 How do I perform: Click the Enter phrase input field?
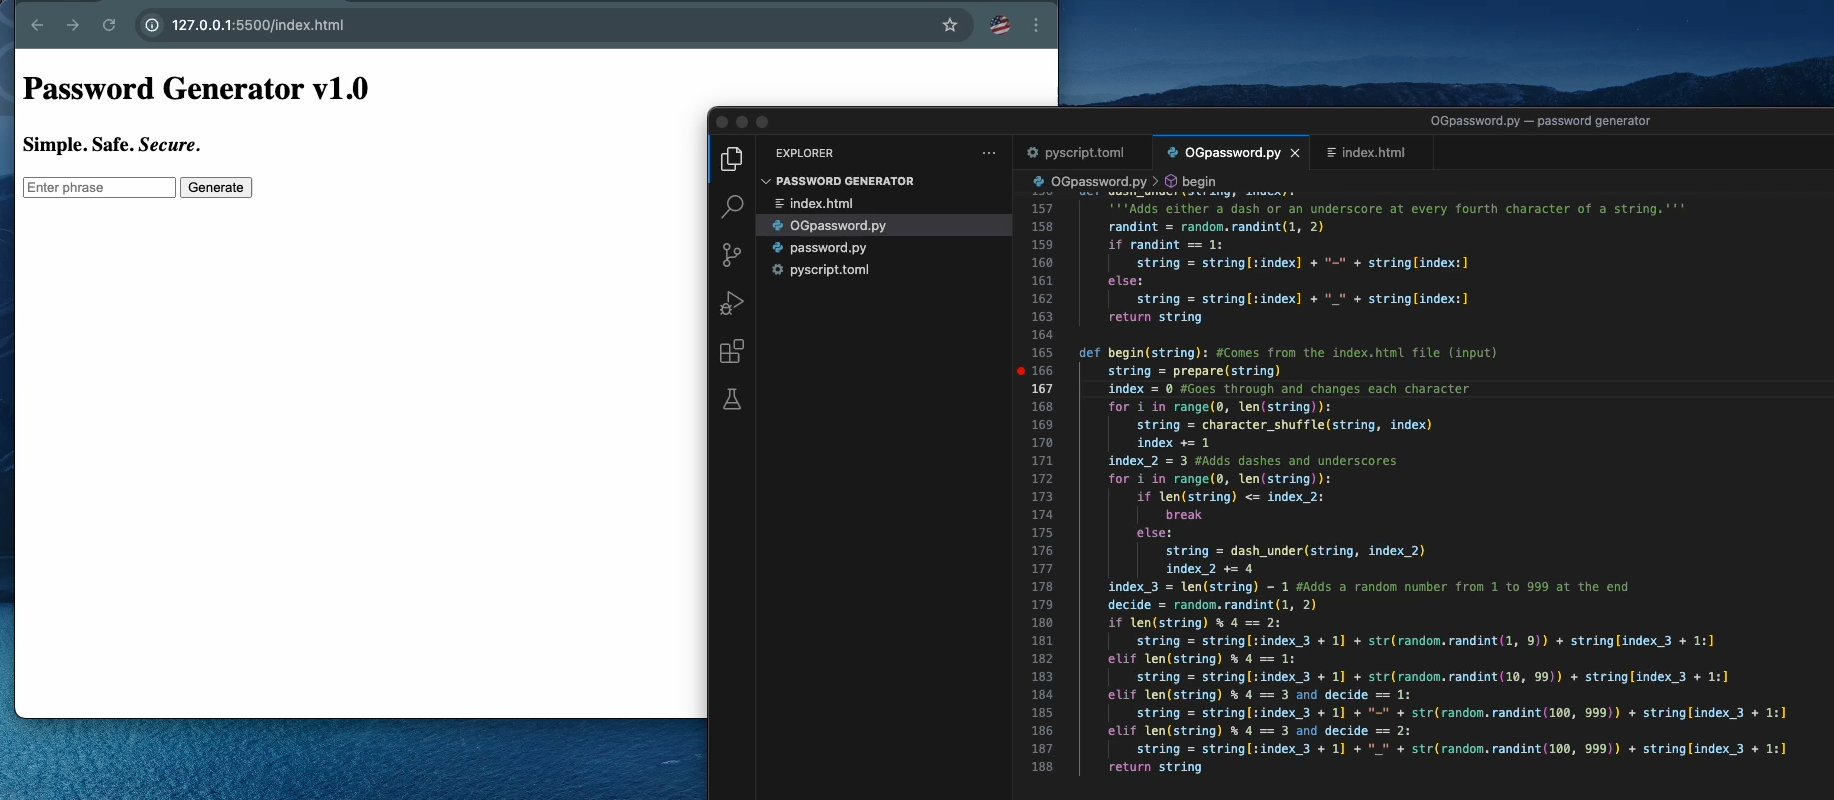pyautogui.click(x=99, y=188)
